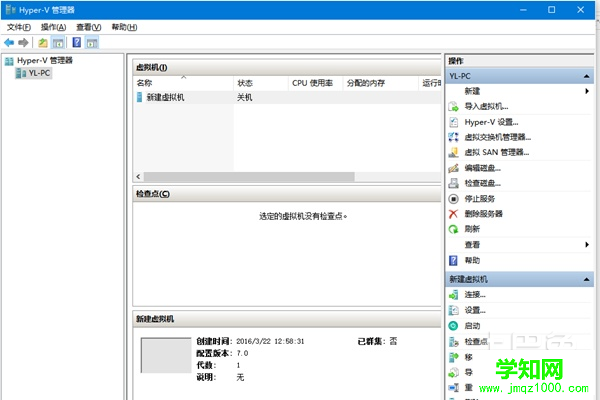Open Hyper-V 设置... action
The image size is (600, 400).
coord(491,122)
